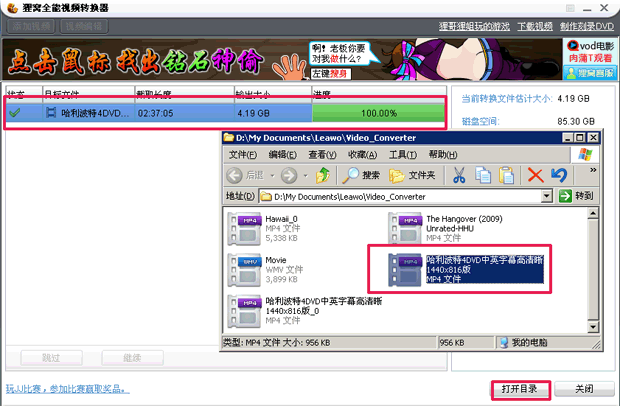Click the film icon in conversion row
The height and width of the screenshot is (406, 620).
pos(51,113)
